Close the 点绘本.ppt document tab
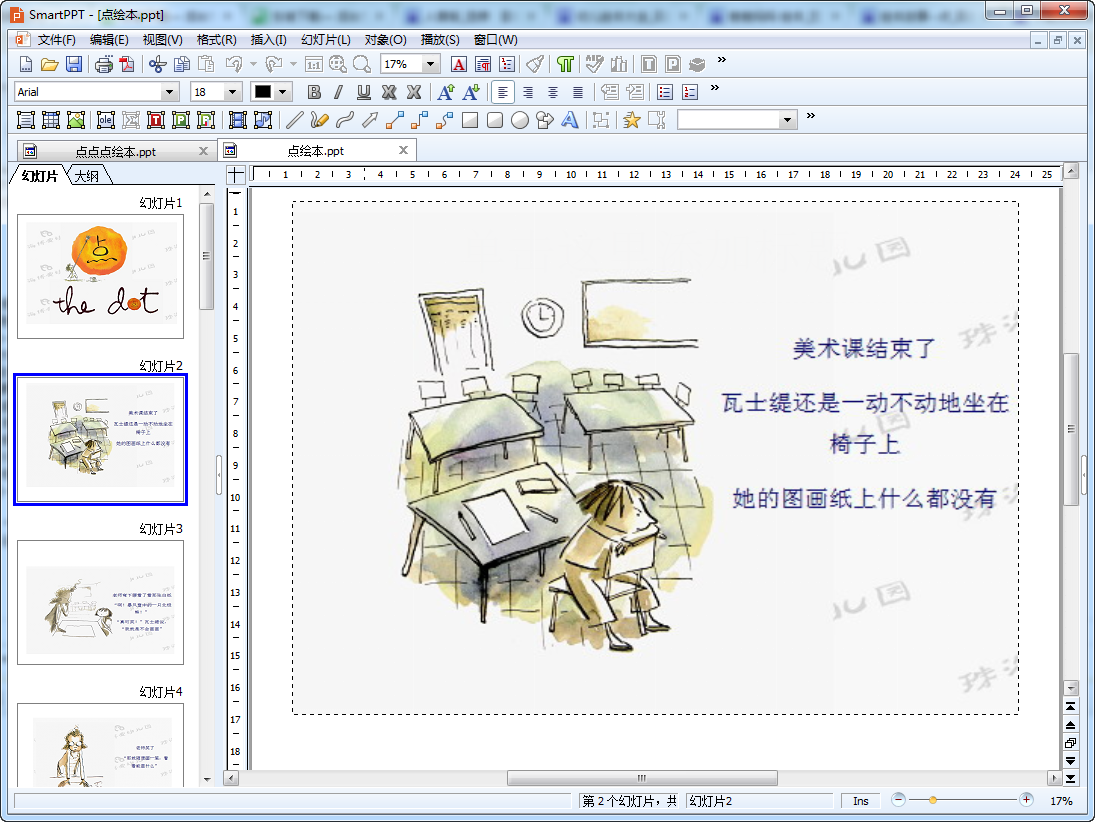1095x822 pixels. pos(403,150)
